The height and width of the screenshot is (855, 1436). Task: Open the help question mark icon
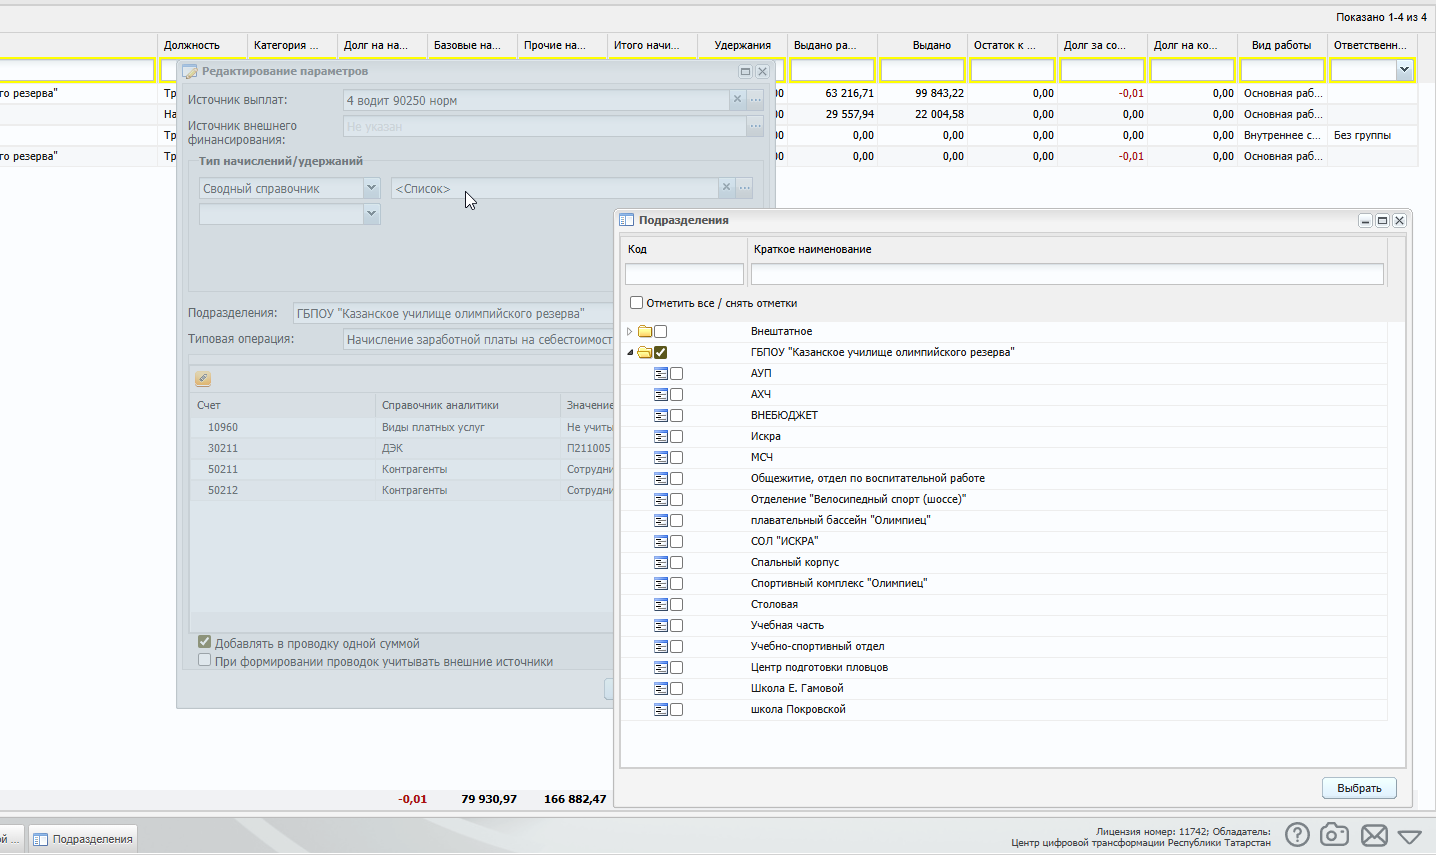coord(1297,835)
